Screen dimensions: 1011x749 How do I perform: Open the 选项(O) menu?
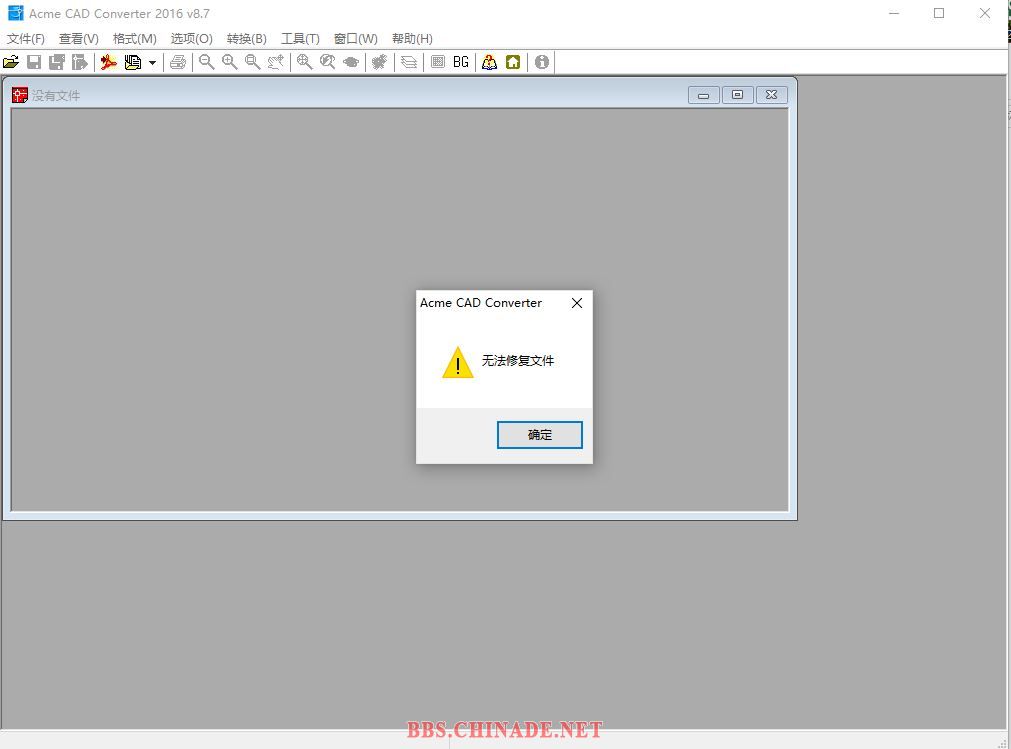coord(191,39)
